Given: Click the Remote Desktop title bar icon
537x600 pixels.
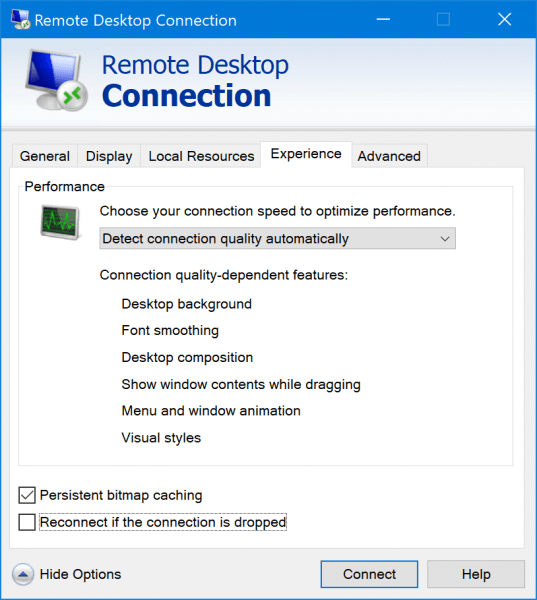Looking at the screenshot, I should [20, 20].
